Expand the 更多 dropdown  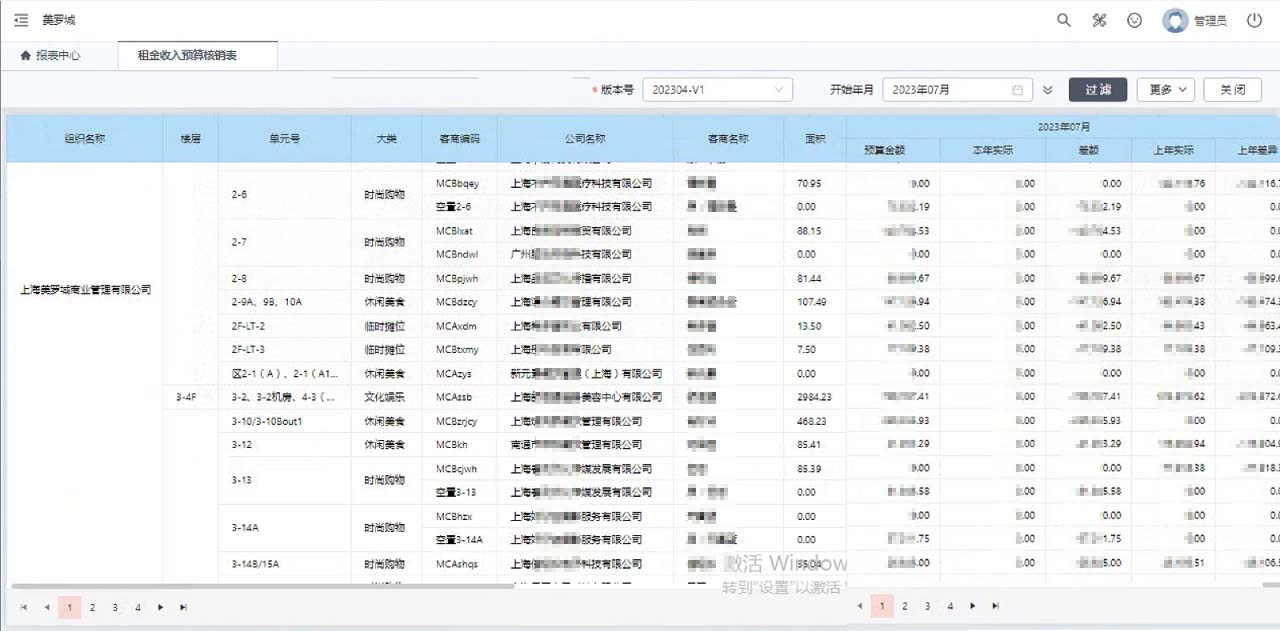[1165, 90]
